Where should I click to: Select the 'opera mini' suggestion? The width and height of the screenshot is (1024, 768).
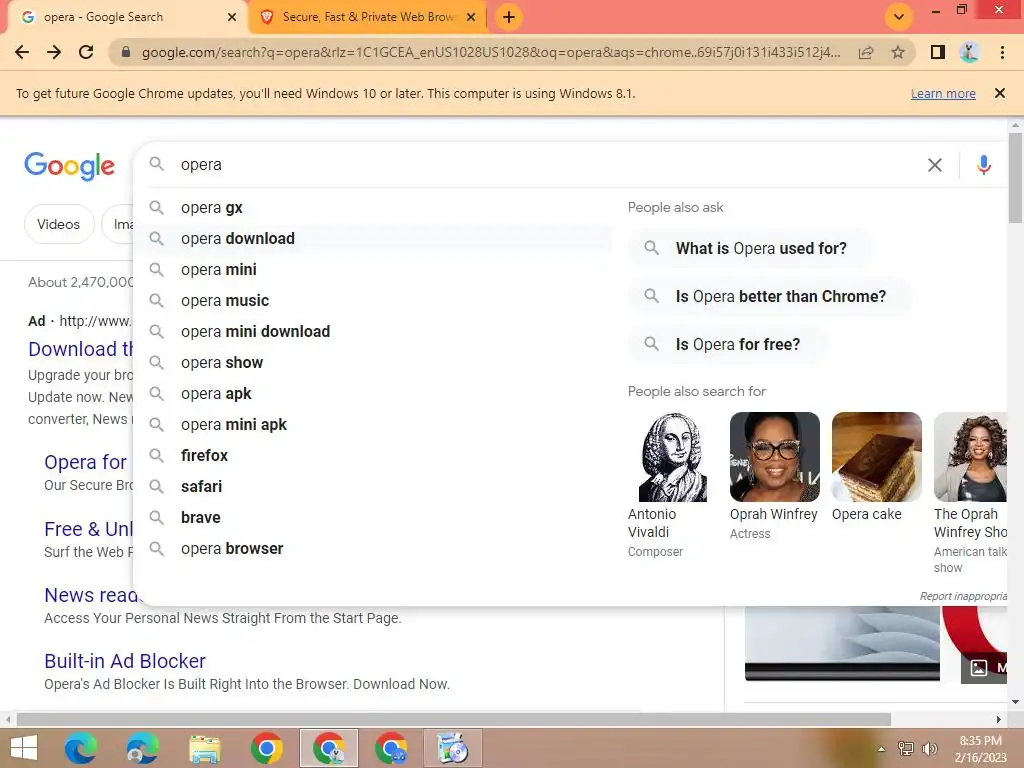[372, 270]
